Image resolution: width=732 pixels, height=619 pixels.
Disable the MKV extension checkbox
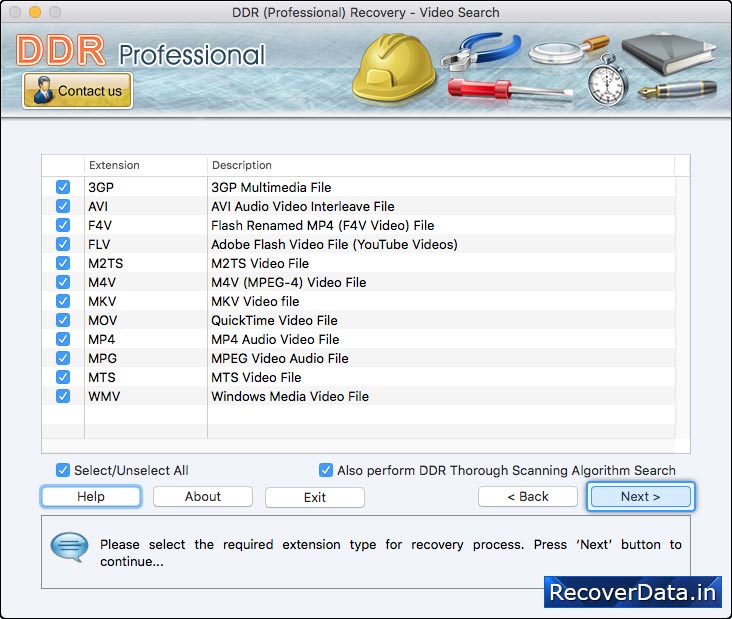coord(63,301)
